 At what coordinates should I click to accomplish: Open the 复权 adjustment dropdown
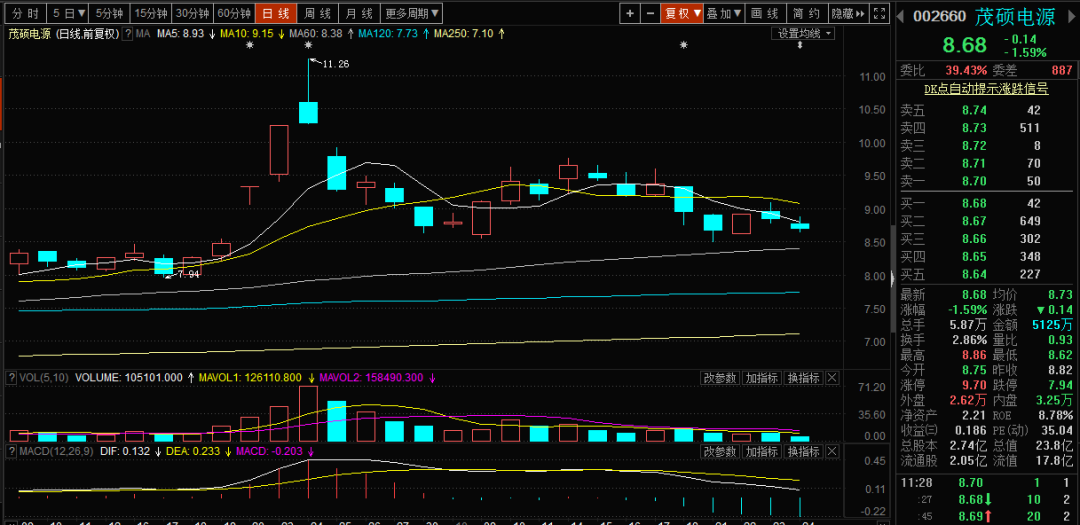pyautogui.click(x=682, y=13)
